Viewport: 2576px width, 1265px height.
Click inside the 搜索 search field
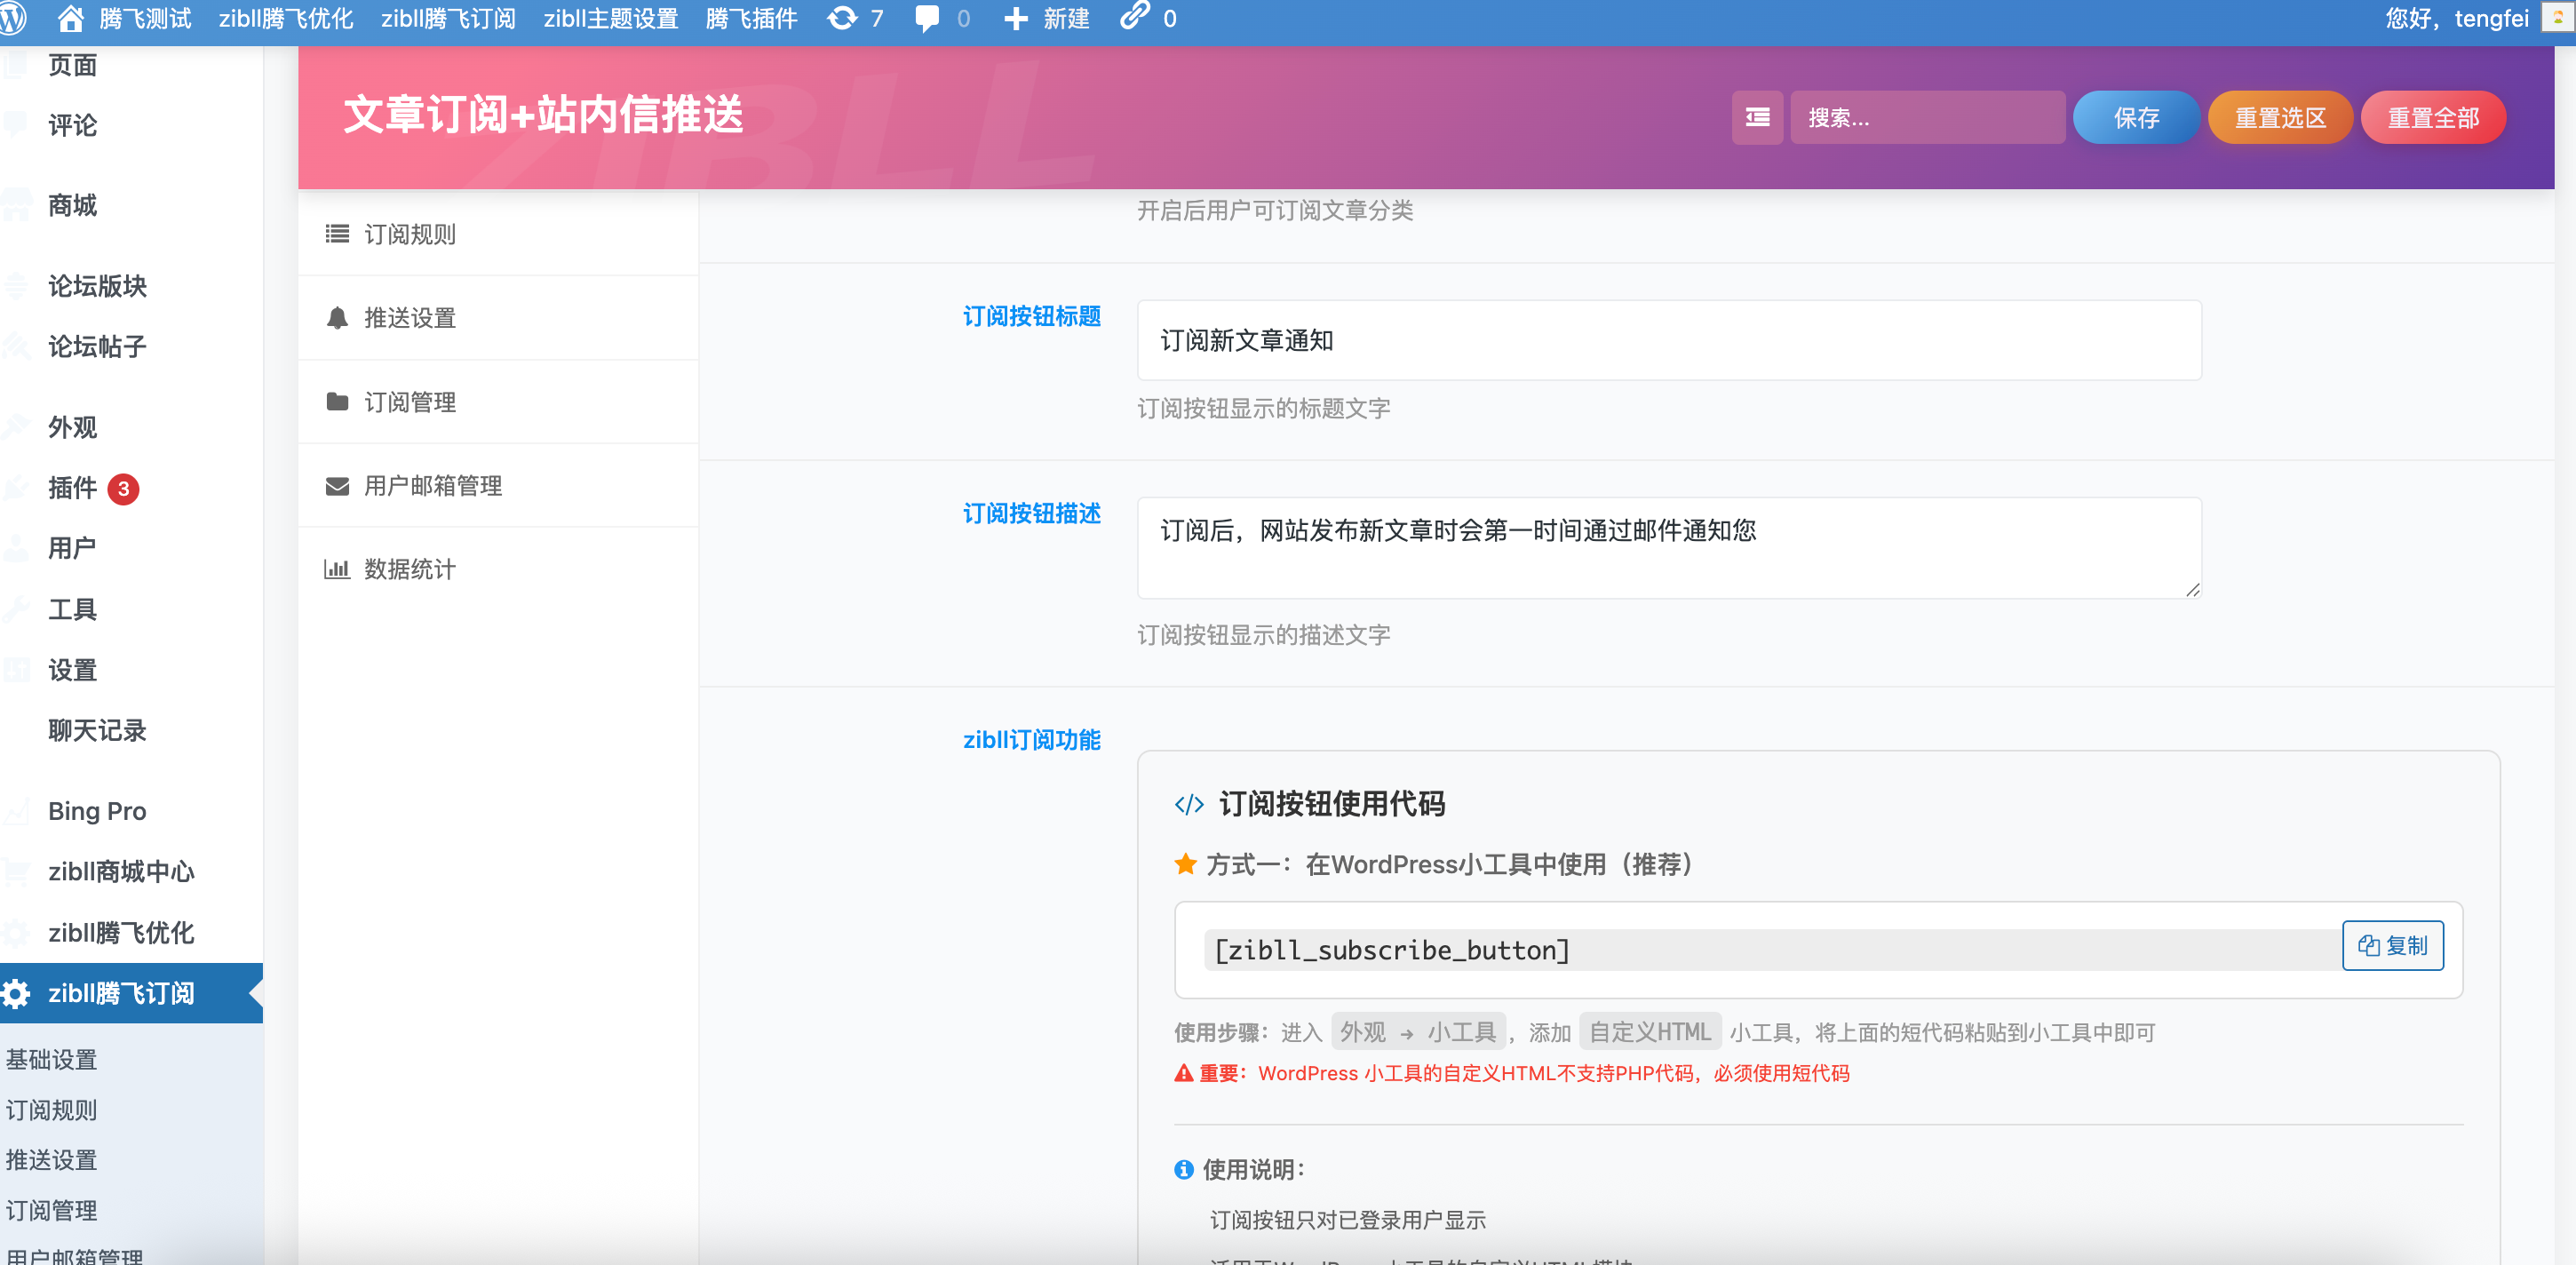(x=1928, y=117)
